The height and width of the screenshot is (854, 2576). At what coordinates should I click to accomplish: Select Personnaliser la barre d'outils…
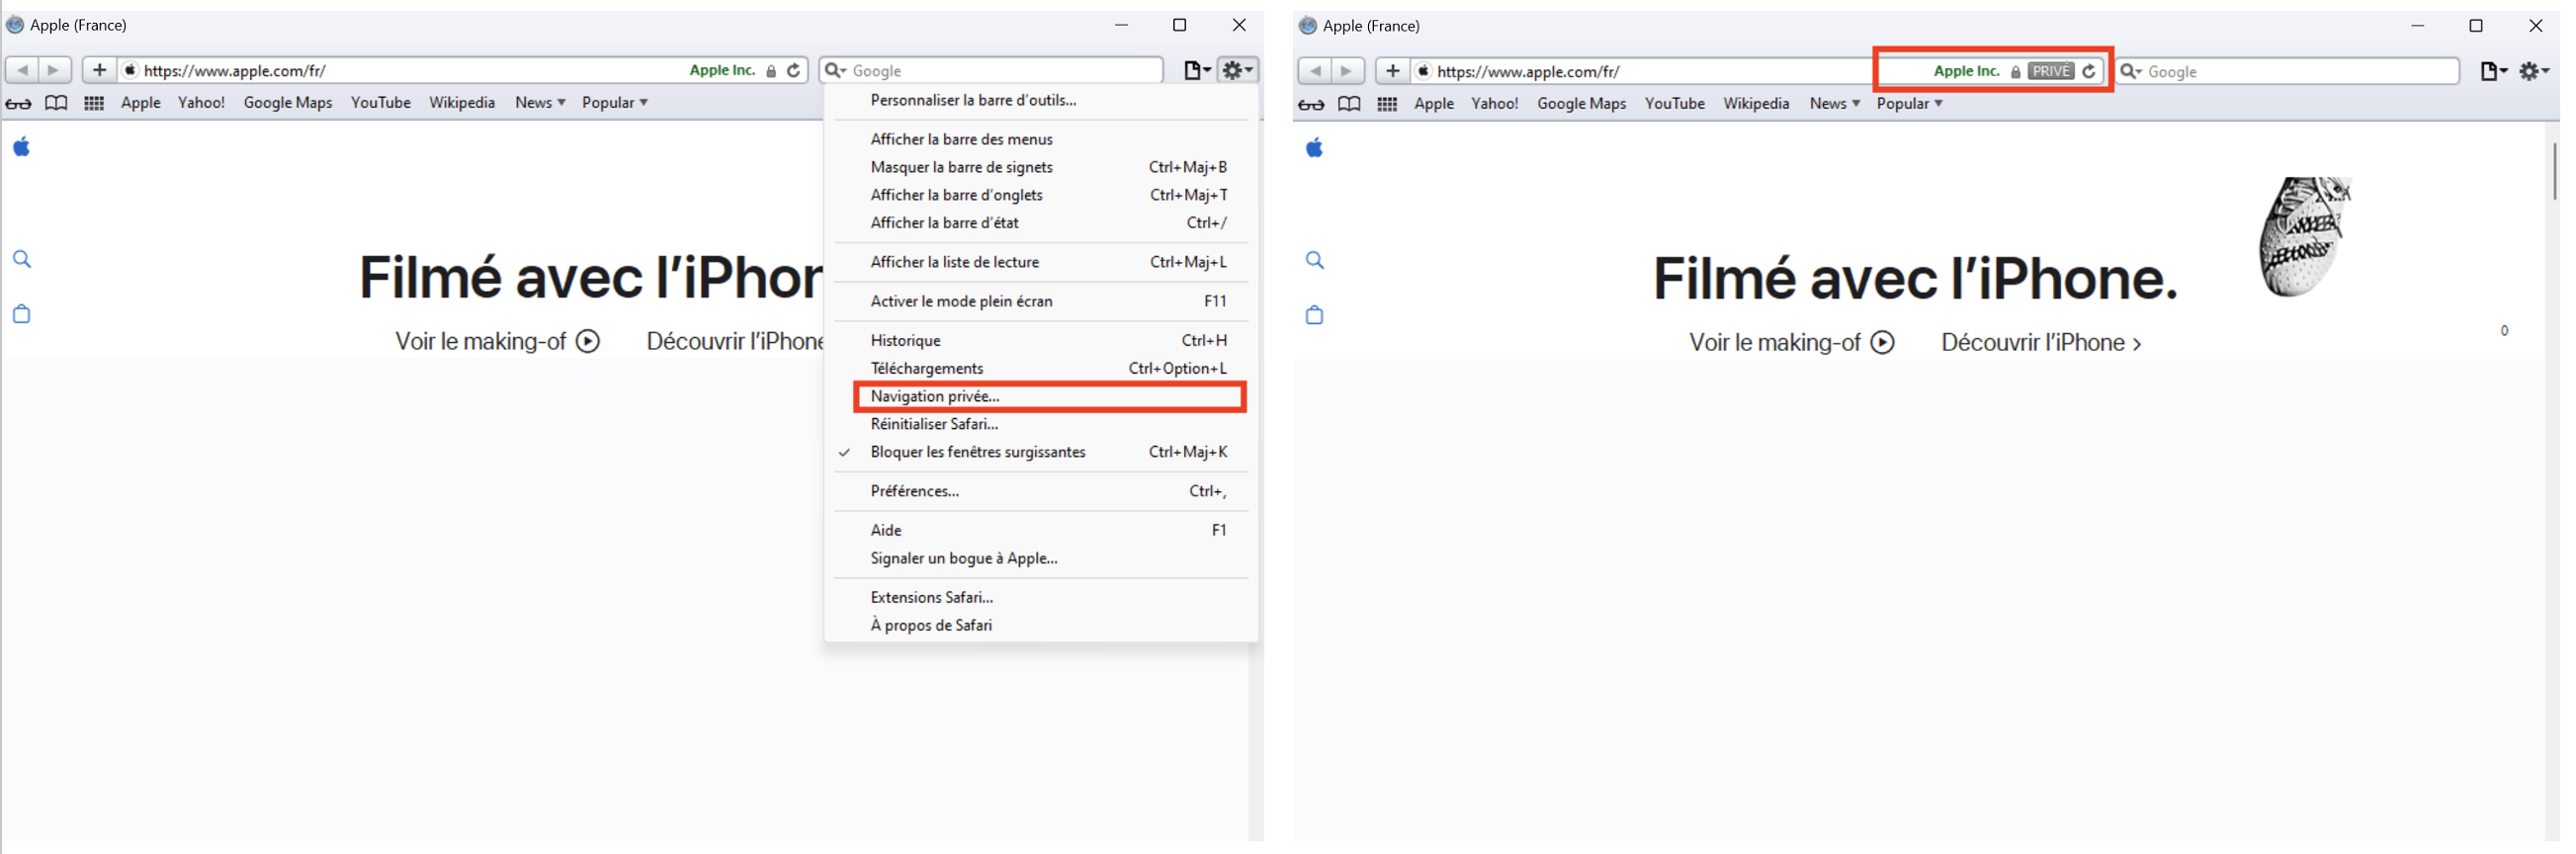(1041, 100)
